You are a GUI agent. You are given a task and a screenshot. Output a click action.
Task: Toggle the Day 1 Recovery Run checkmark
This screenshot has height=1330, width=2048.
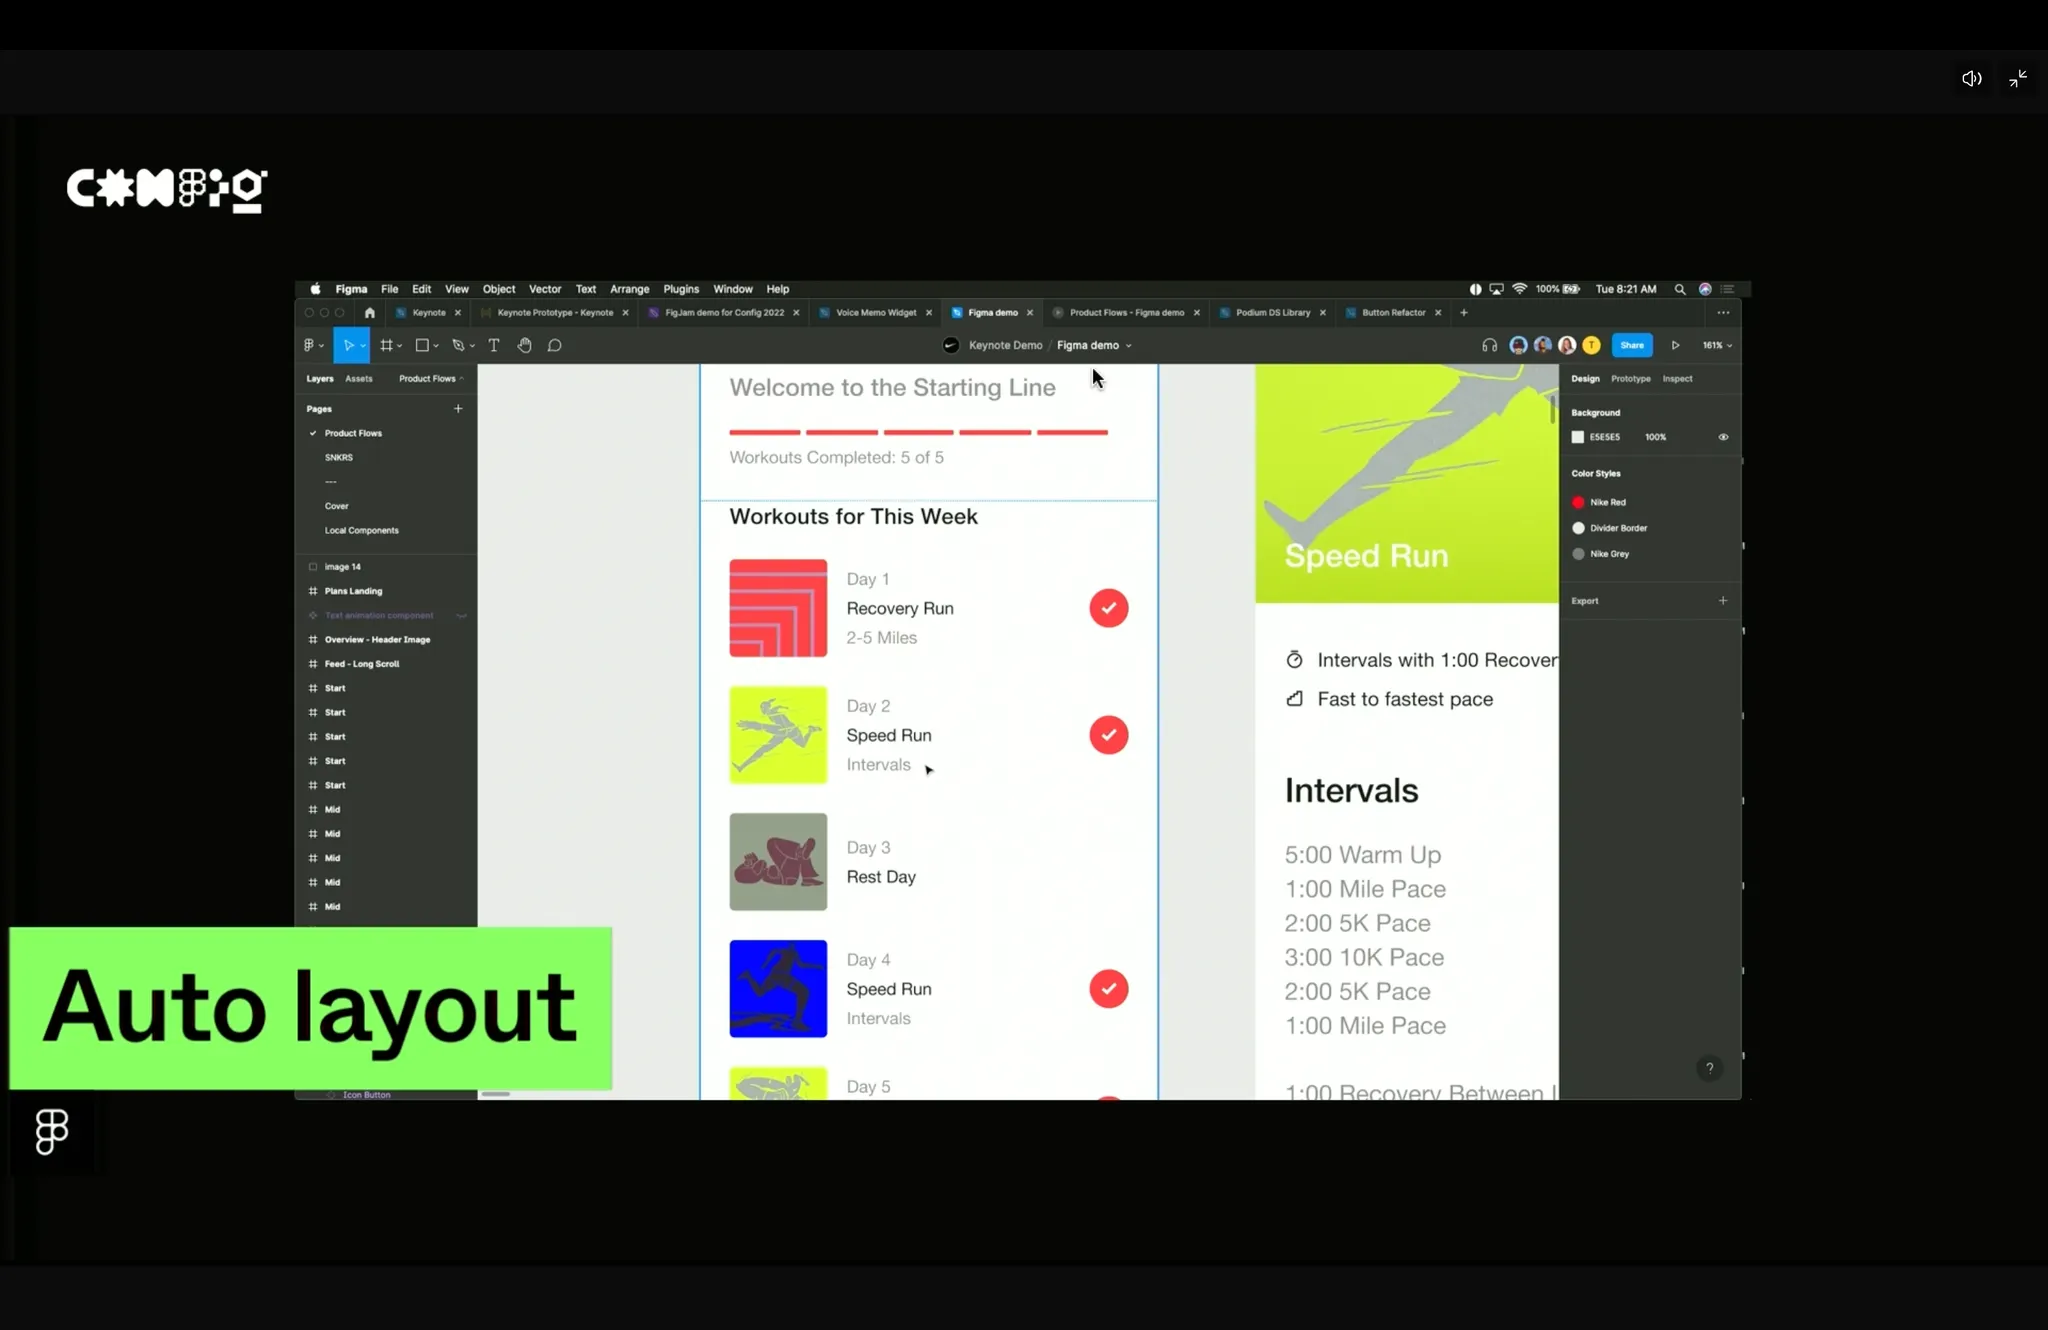point(1108,608)
